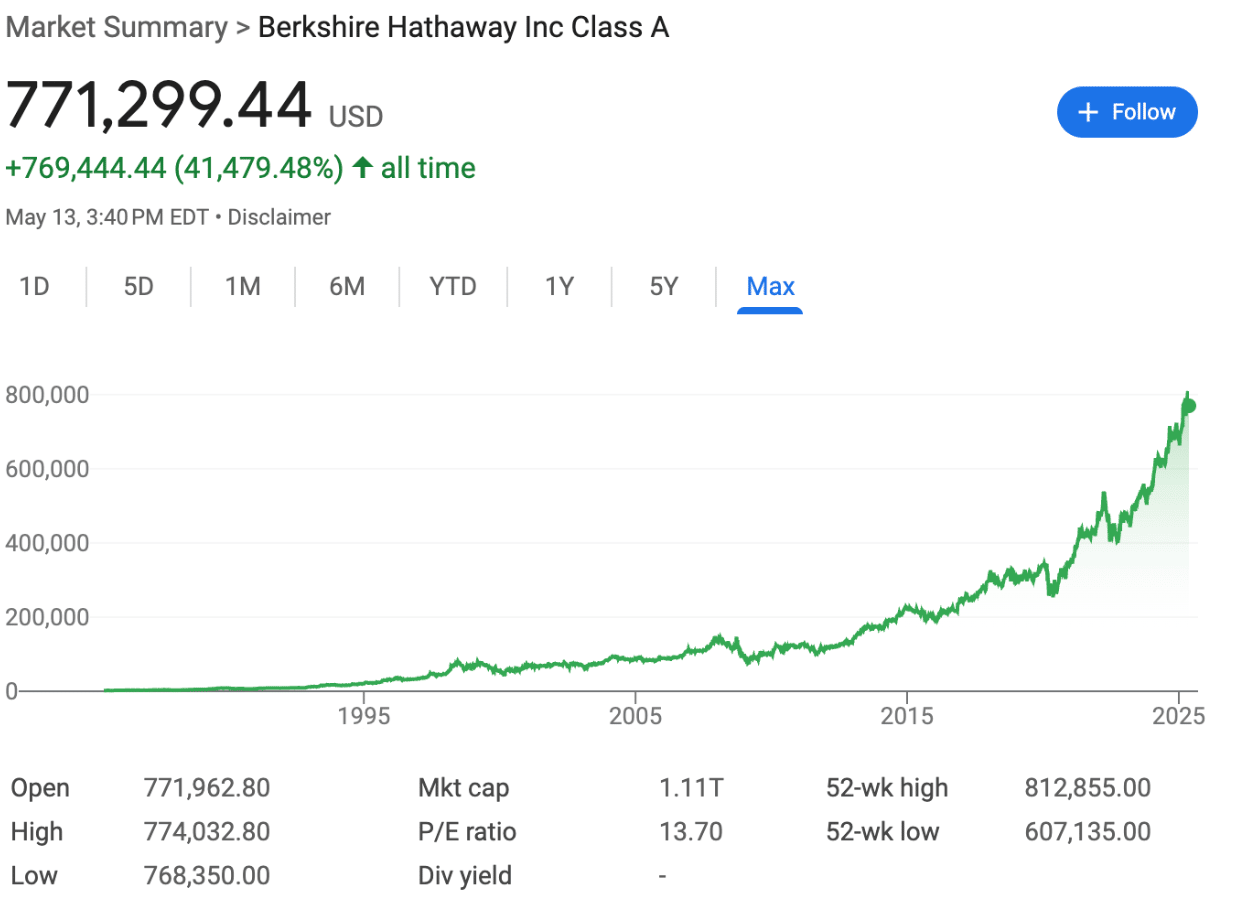Select the Max range tab
Image resolution: width=1260 pixels, height=900 pixels.
(770, 287)
